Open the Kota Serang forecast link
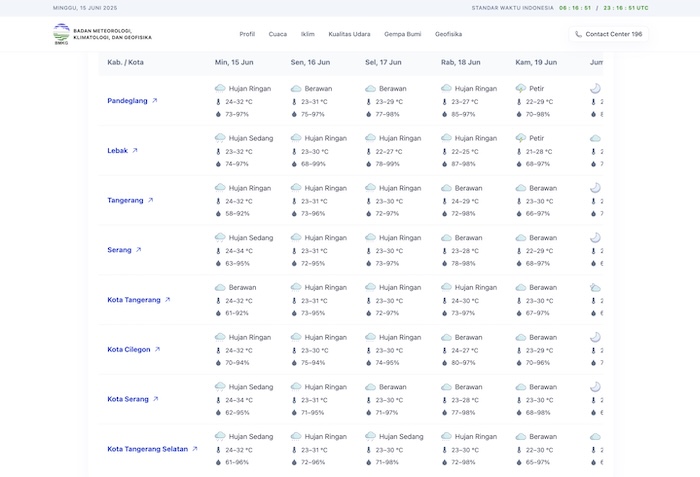 (x=128, y=399)
